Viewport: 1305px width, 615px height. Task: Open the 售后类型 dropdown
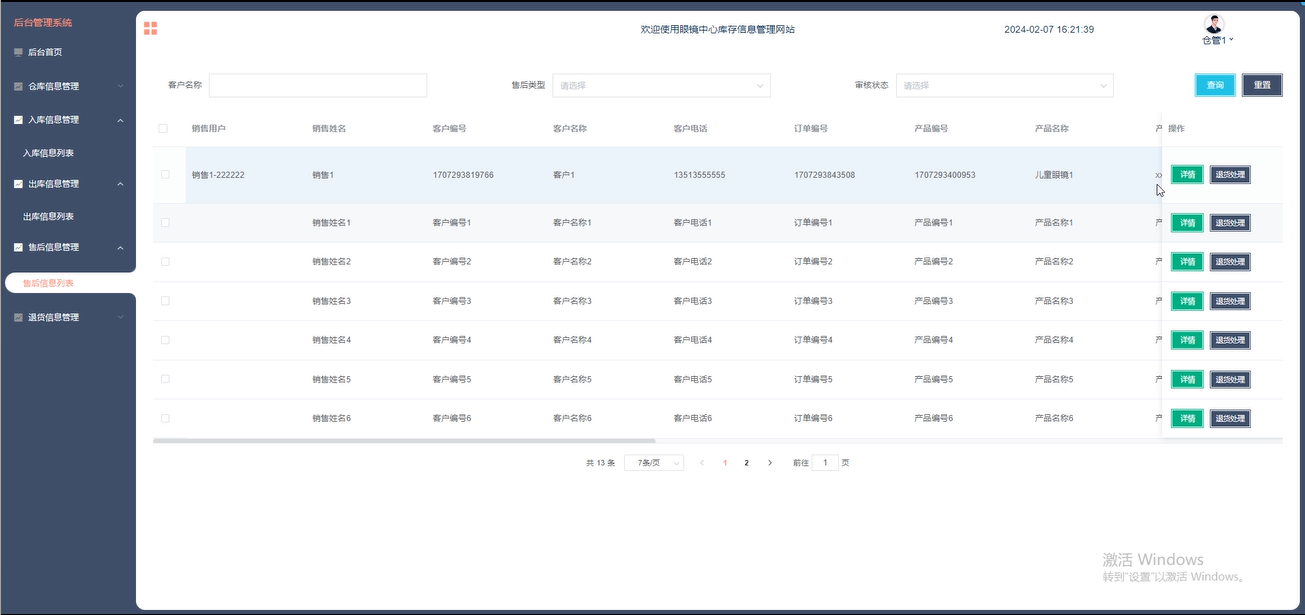[661, 85]
